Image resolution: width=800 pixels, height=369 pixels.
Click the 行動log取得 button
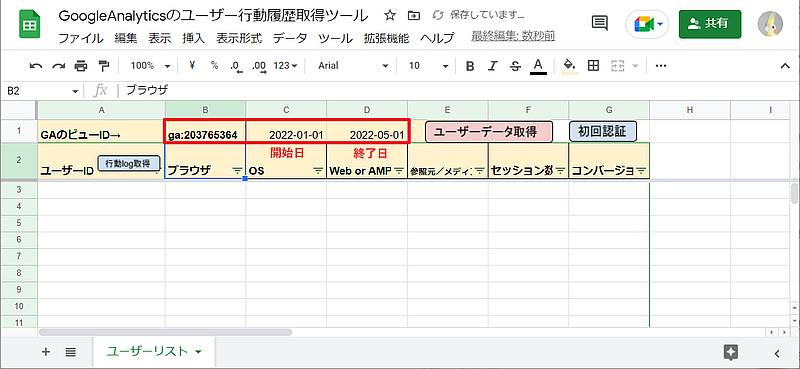(x=128, y=164)
